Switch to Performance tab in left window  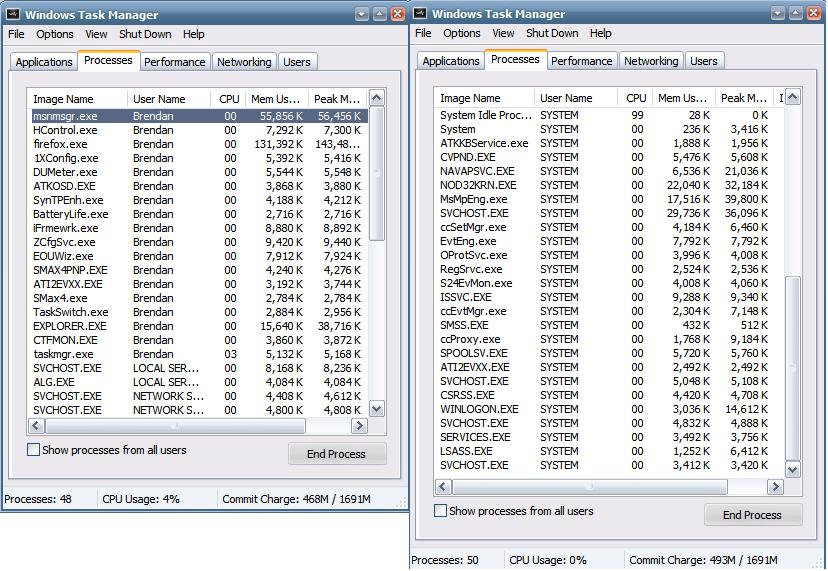point(175,62)
